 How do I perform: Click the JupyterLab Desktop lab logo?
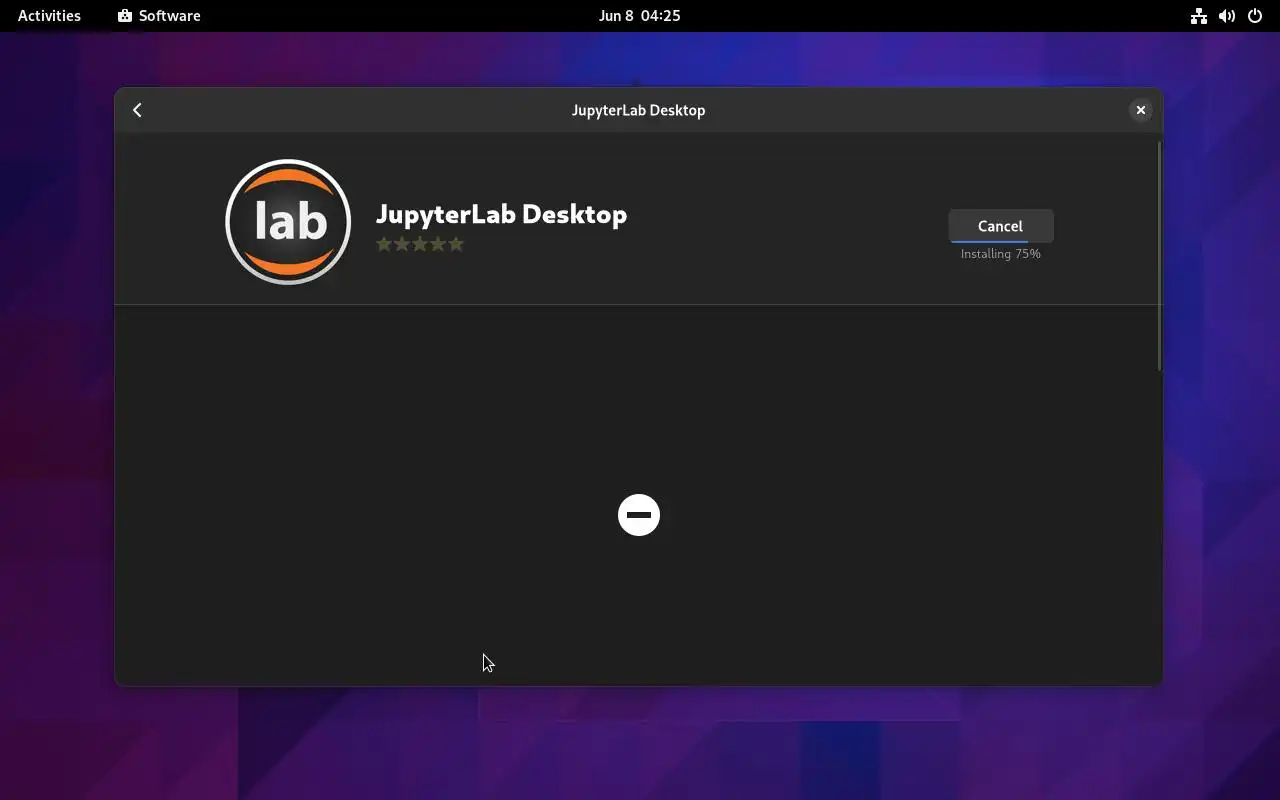pyautogui.click(x=288, y=222)
